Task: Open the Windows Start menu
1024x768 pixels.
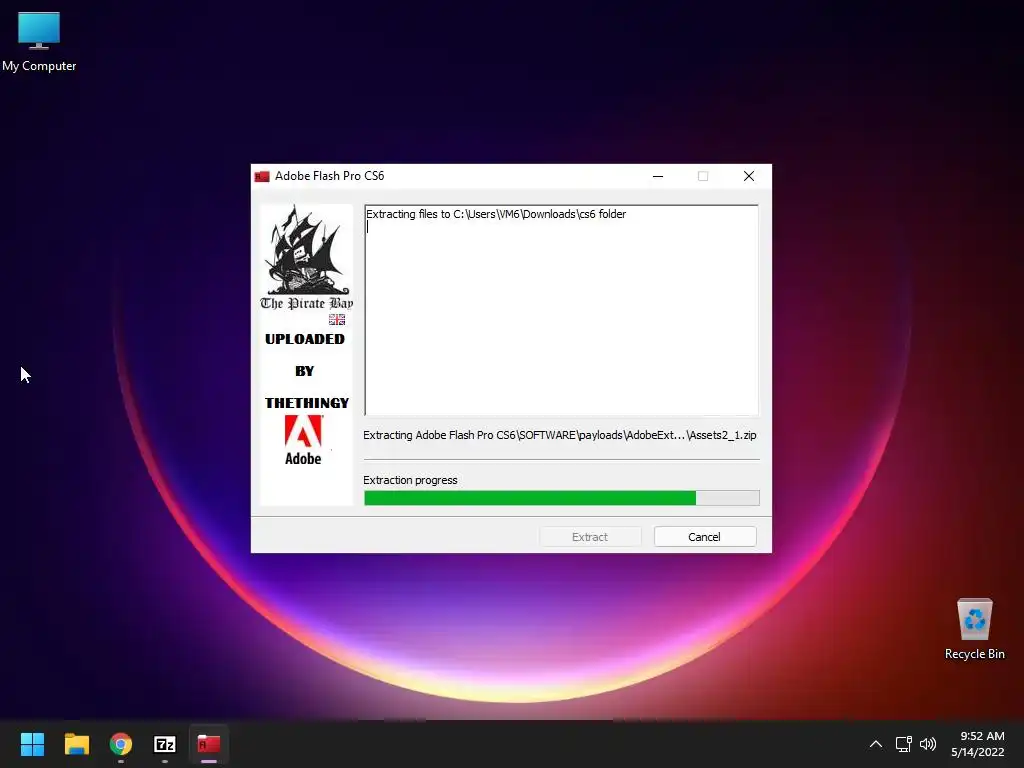Action: 32,744
